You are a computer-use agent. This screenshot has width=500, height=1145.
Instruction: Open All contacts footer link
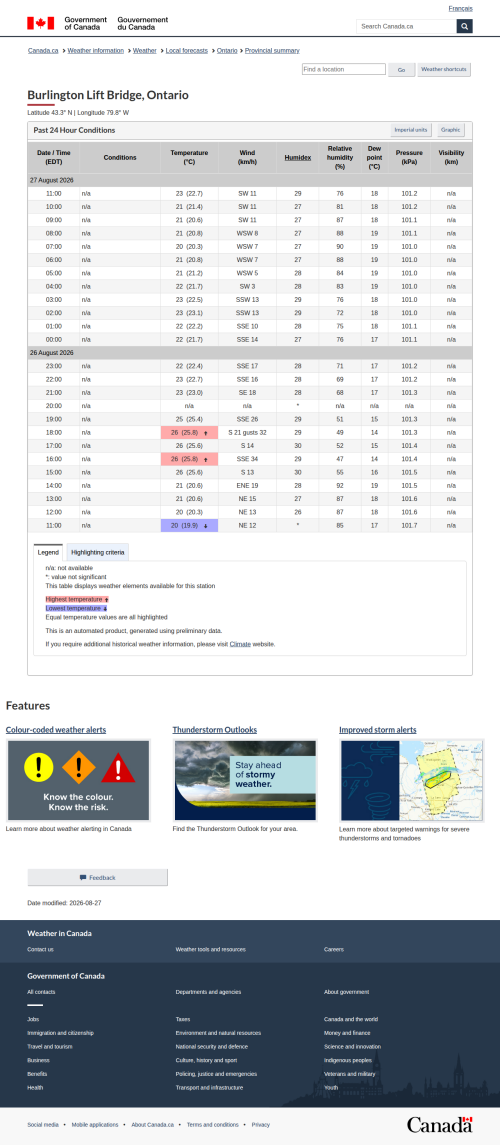pyautogui.click(x=41, y=992)
